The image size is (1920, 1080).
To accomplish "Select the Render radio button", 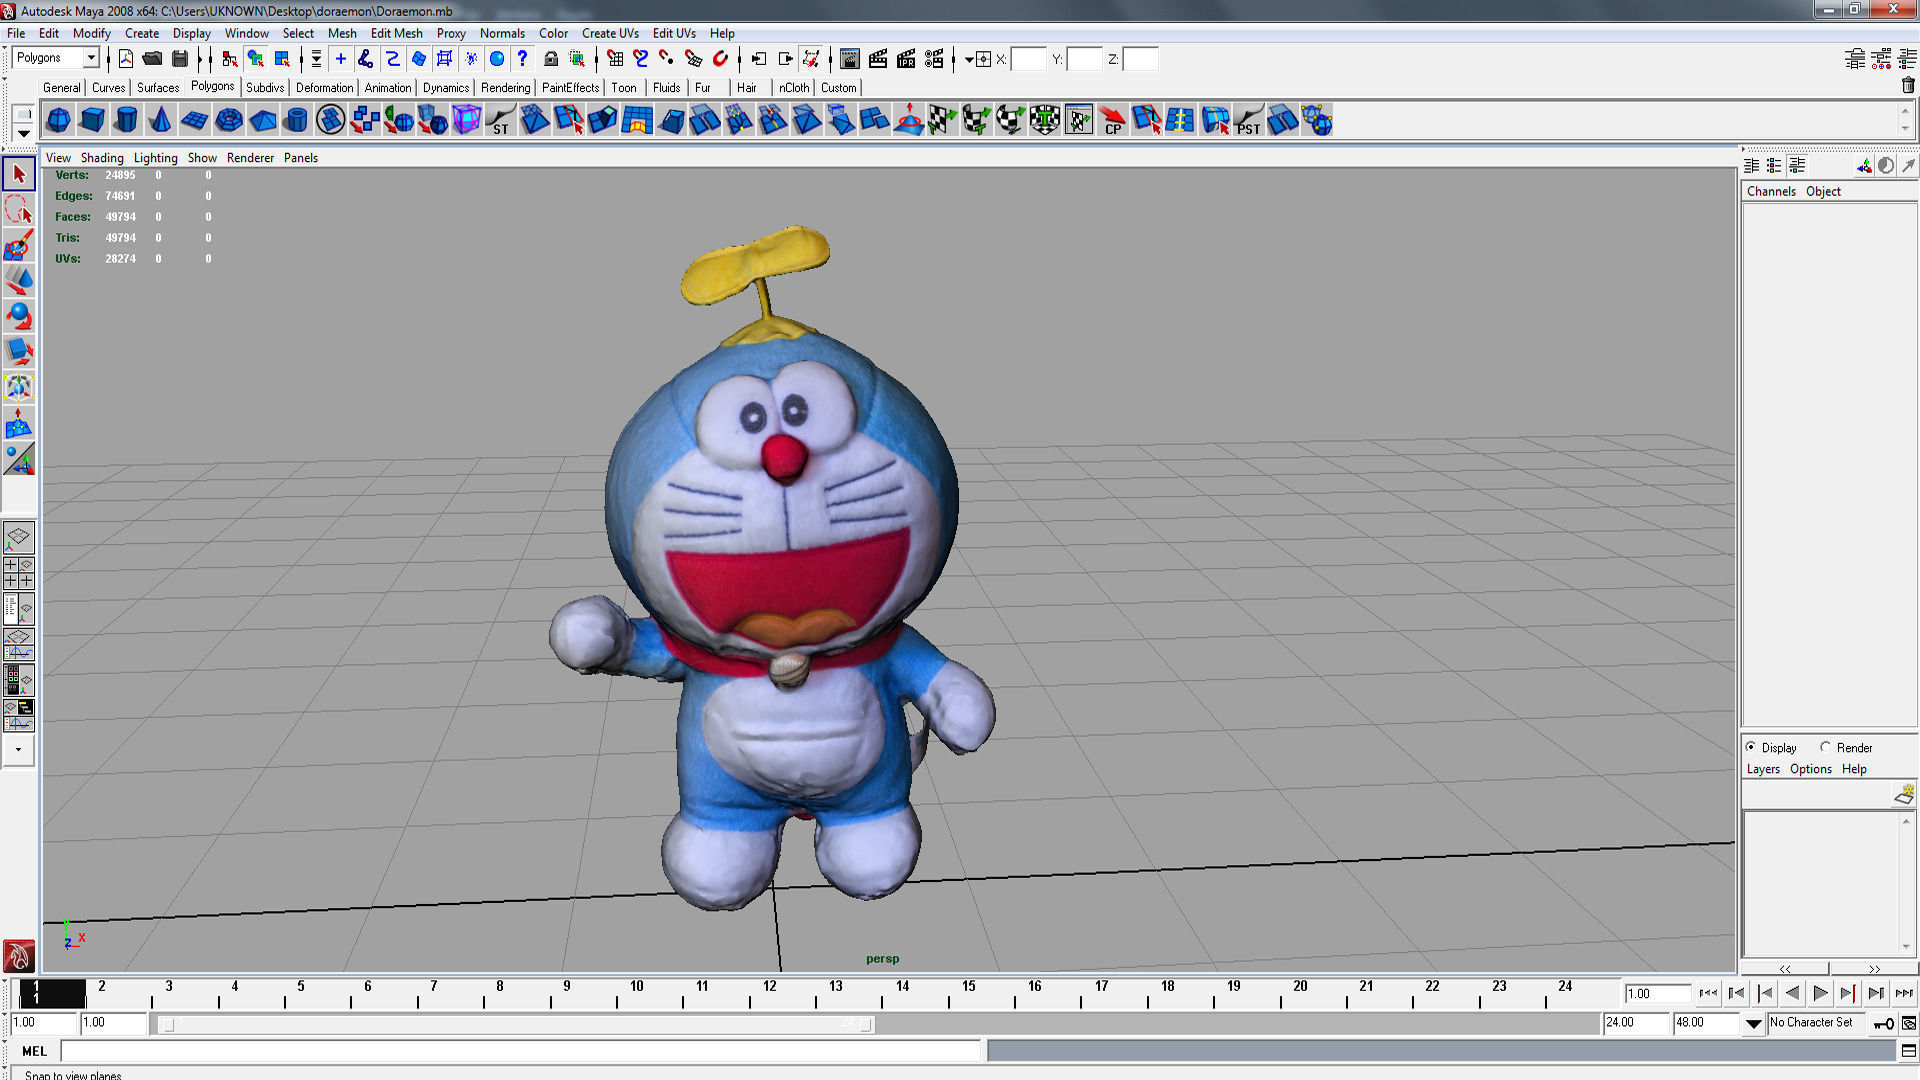I will pyautogui.click(x=1826, y=747).
